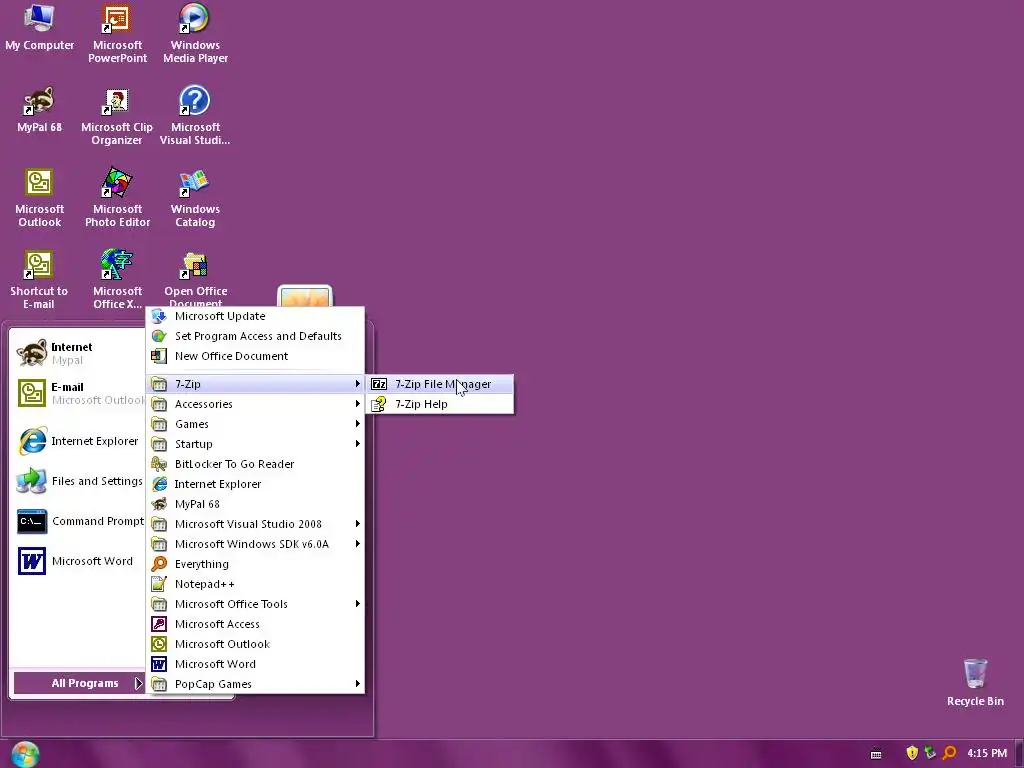Open Microsoft Access
This screenshot has height=768, width=1024.
256,624
